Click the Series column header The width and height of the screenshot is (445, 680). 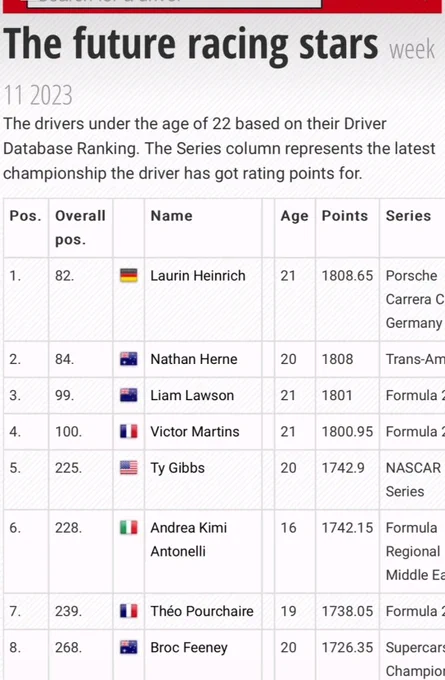tap(409, 216)
